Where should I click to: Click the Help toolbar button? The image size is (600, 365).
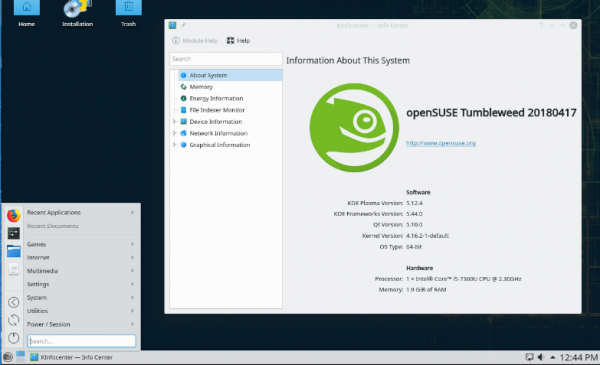click(x=238, y=41)
